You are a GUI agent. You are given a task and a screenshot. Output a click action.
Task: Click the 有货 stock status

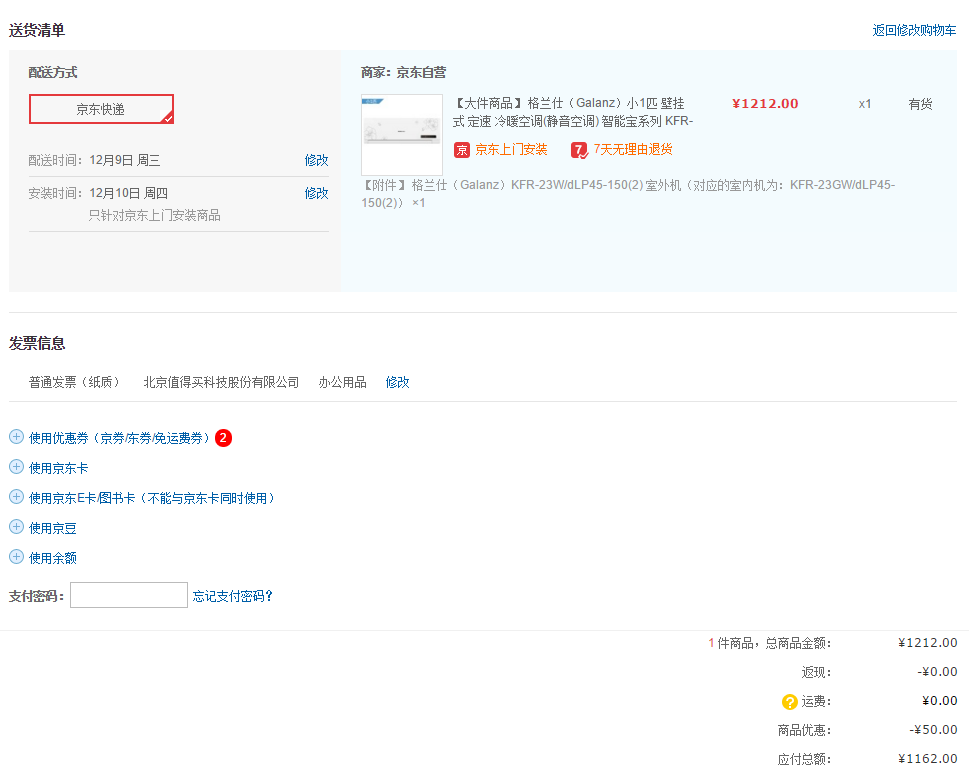[920, 104]
